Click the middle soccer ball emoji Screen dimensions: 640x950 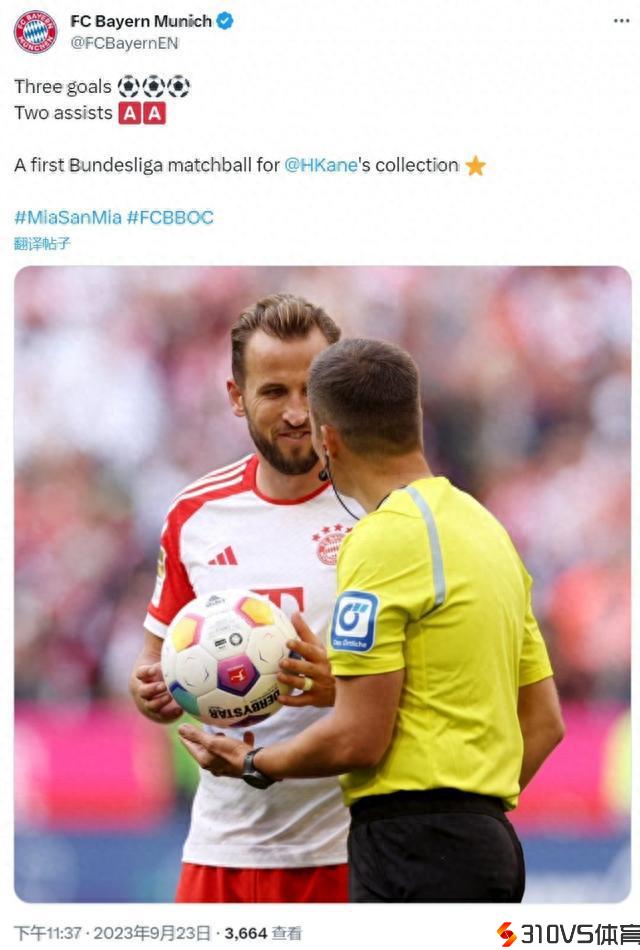point(153,87)
